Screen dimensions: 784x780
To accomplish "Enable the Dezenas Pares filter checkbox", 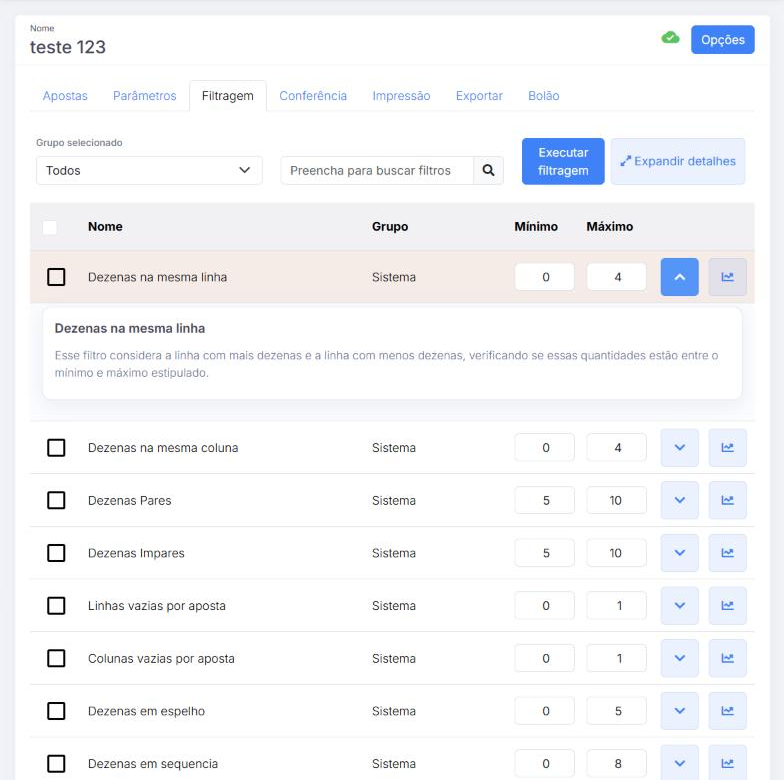I will click(56, 500).
